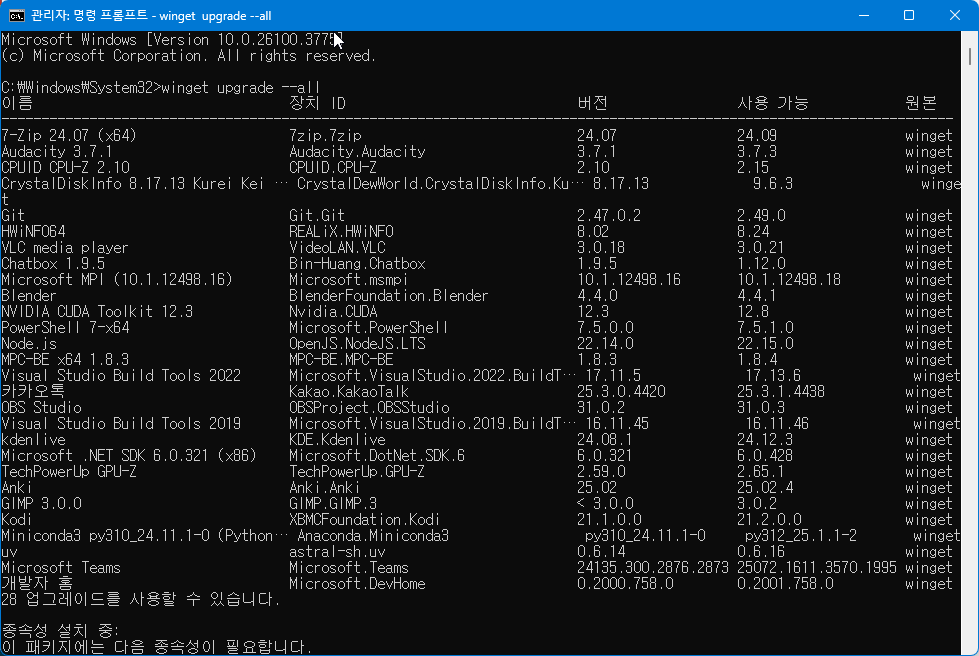Click available version '2.49.0' for Git
Screen dimensions: 979x656
click(761, 215)
